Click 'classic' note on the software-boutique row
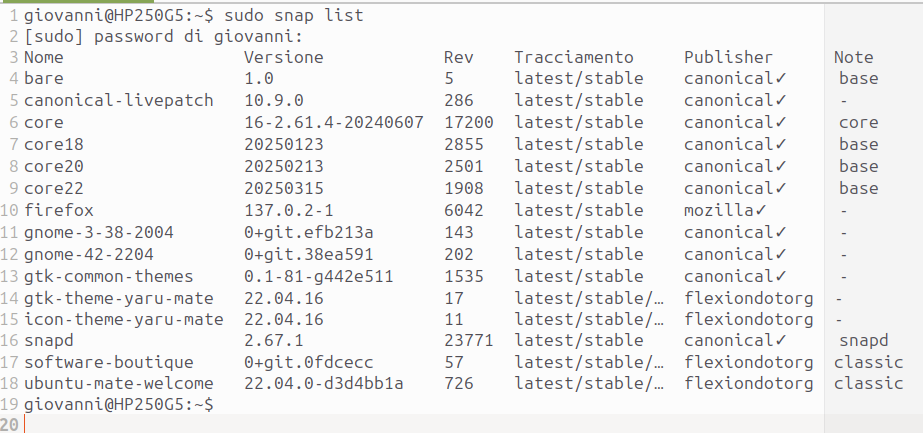 click(868, 362)
